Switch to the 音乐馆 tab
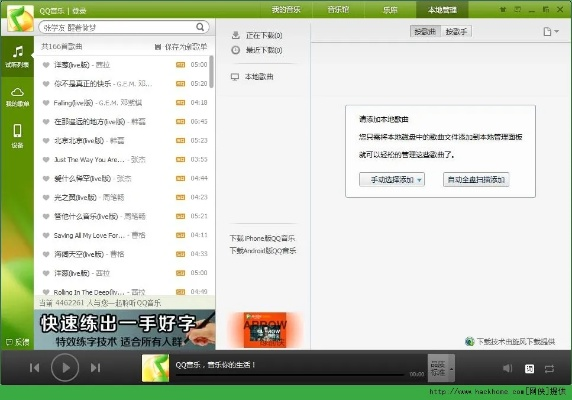The height and width of the screenshot is (400, 572). (x=338, y=9)
